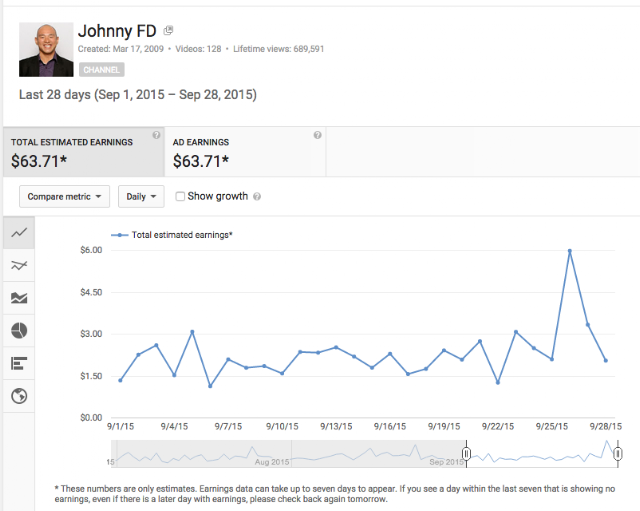640x511 pixels.
Task: Click the CHANNEL label button
Action: point(102,70)
